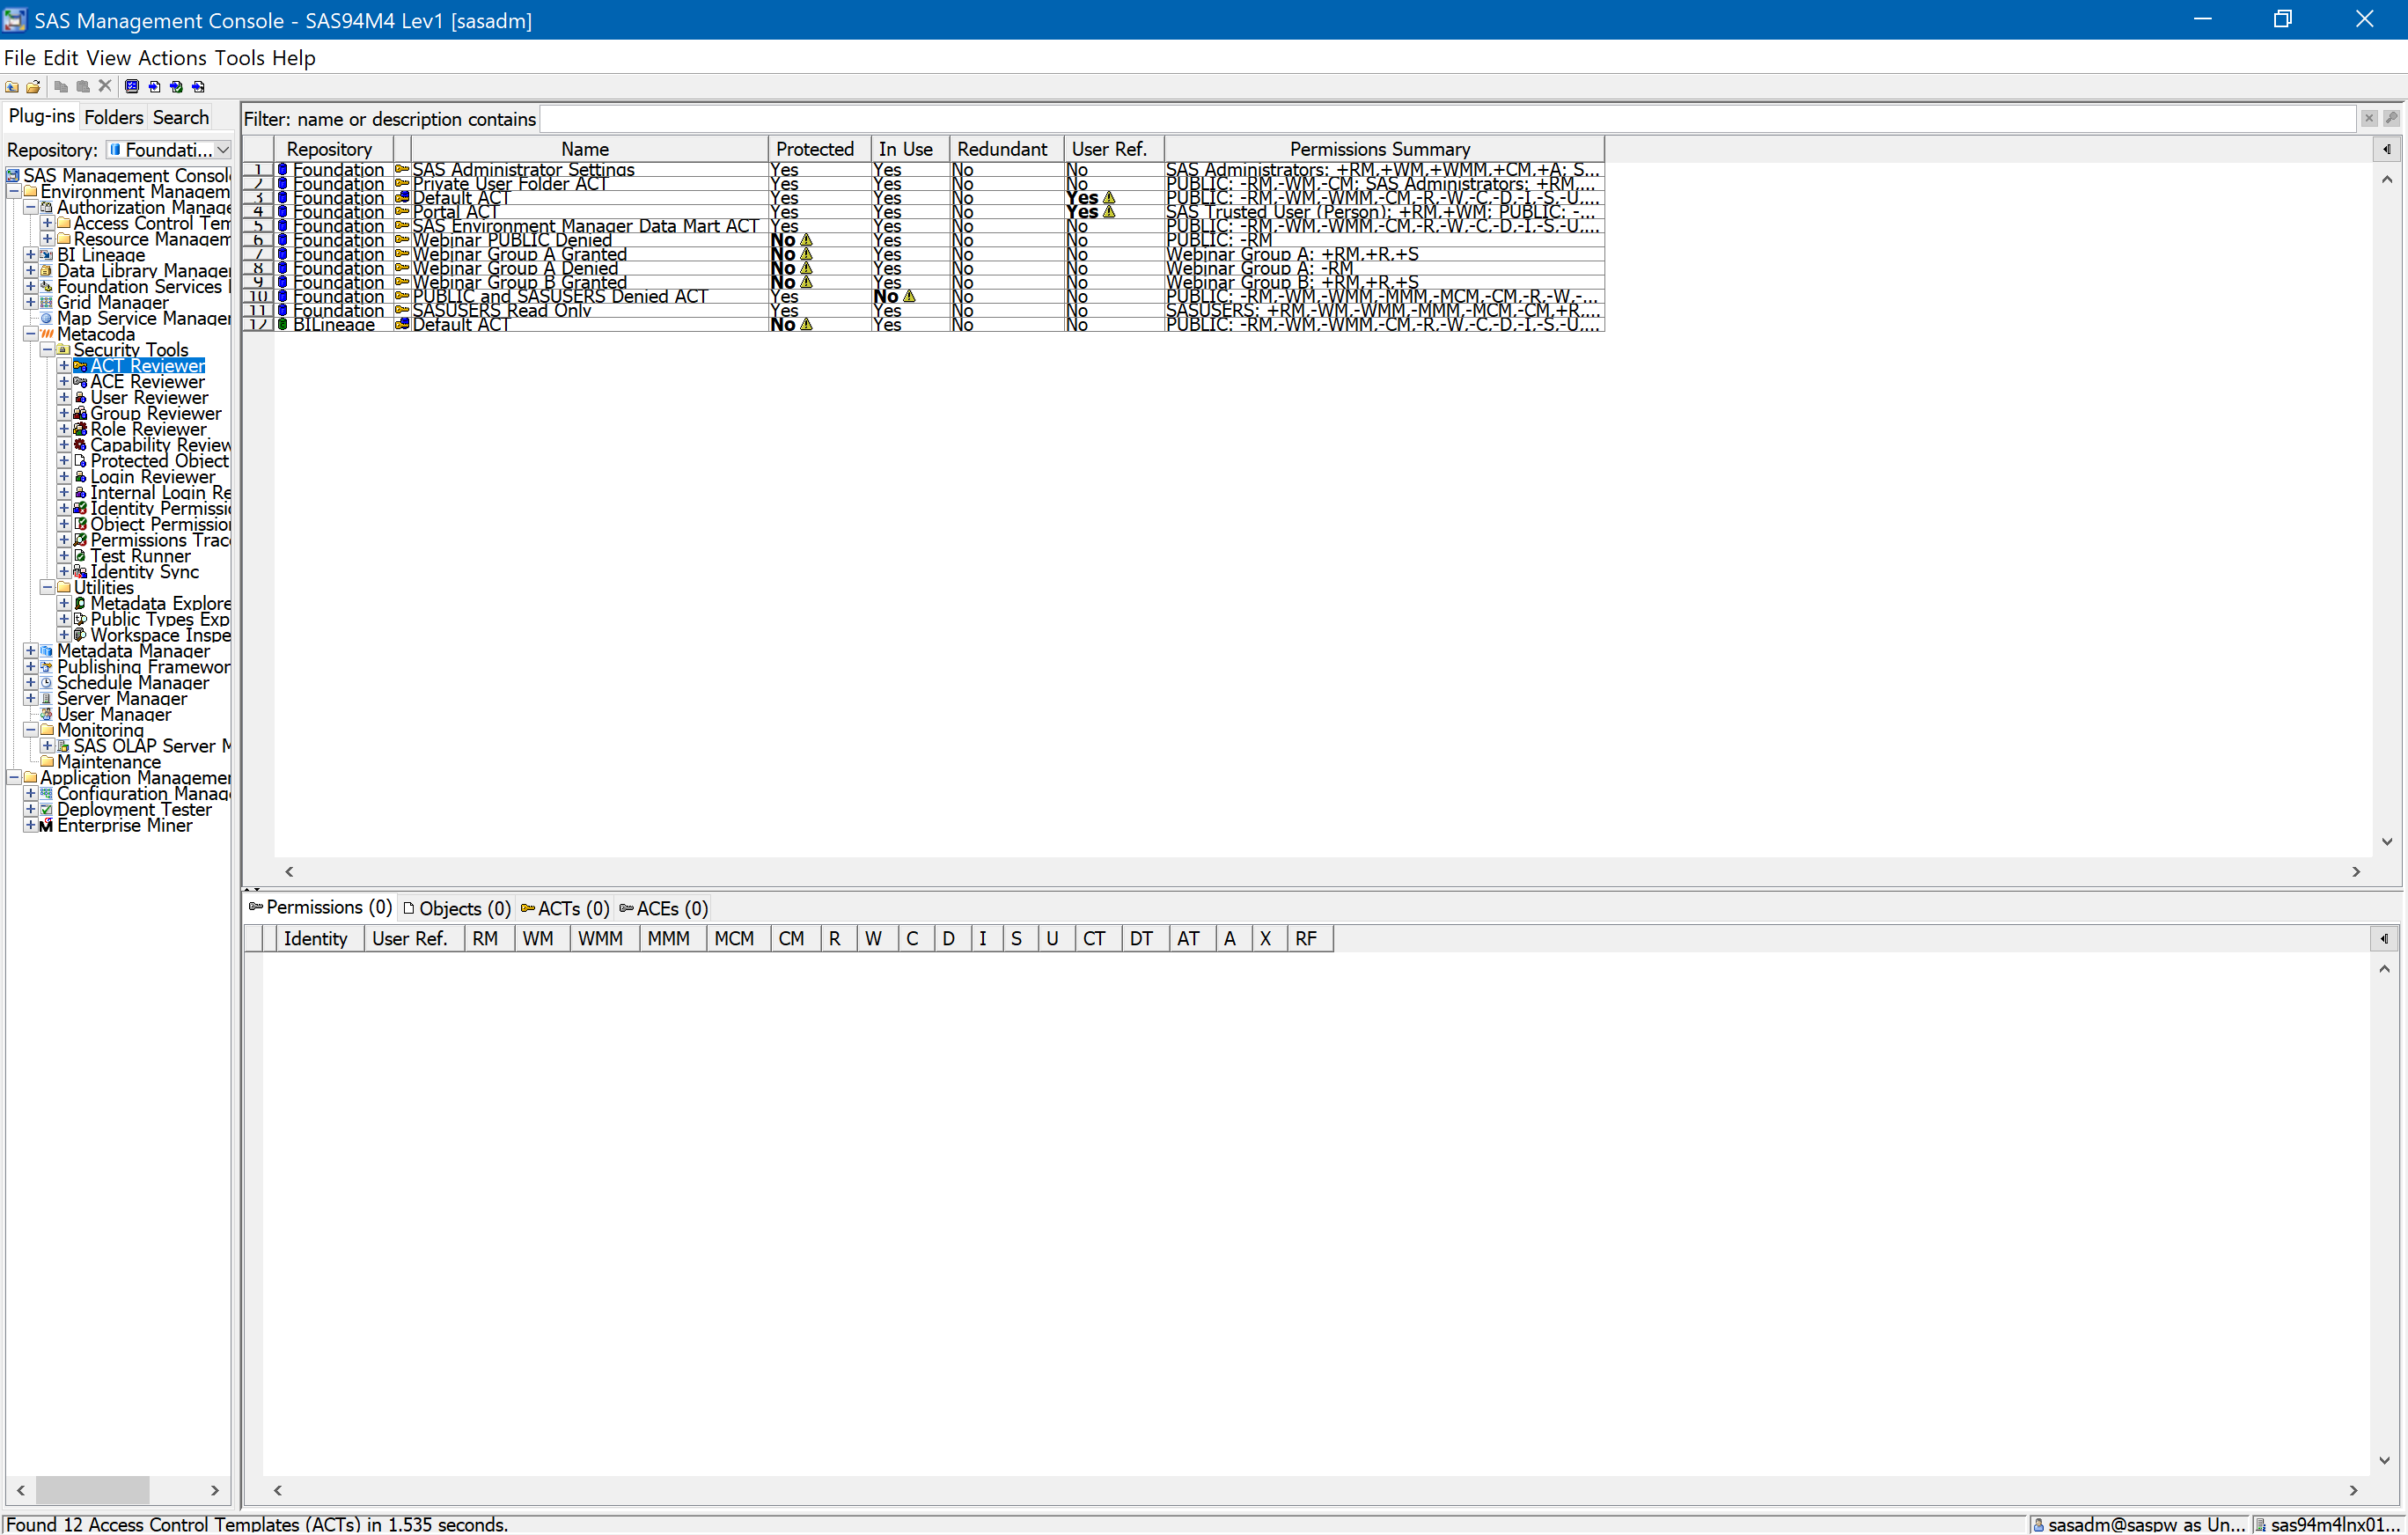2408x1535 pixels.
Task: Switch to the Search tab
Action: [181, 118]
